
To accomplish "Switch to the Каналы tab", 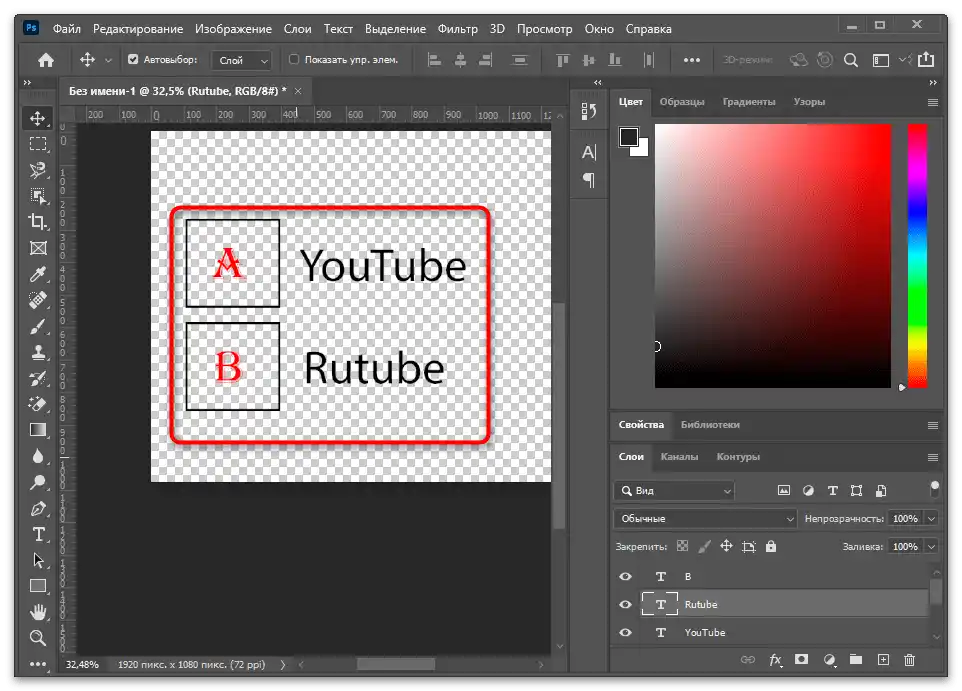I will click(x=679, y=457).
